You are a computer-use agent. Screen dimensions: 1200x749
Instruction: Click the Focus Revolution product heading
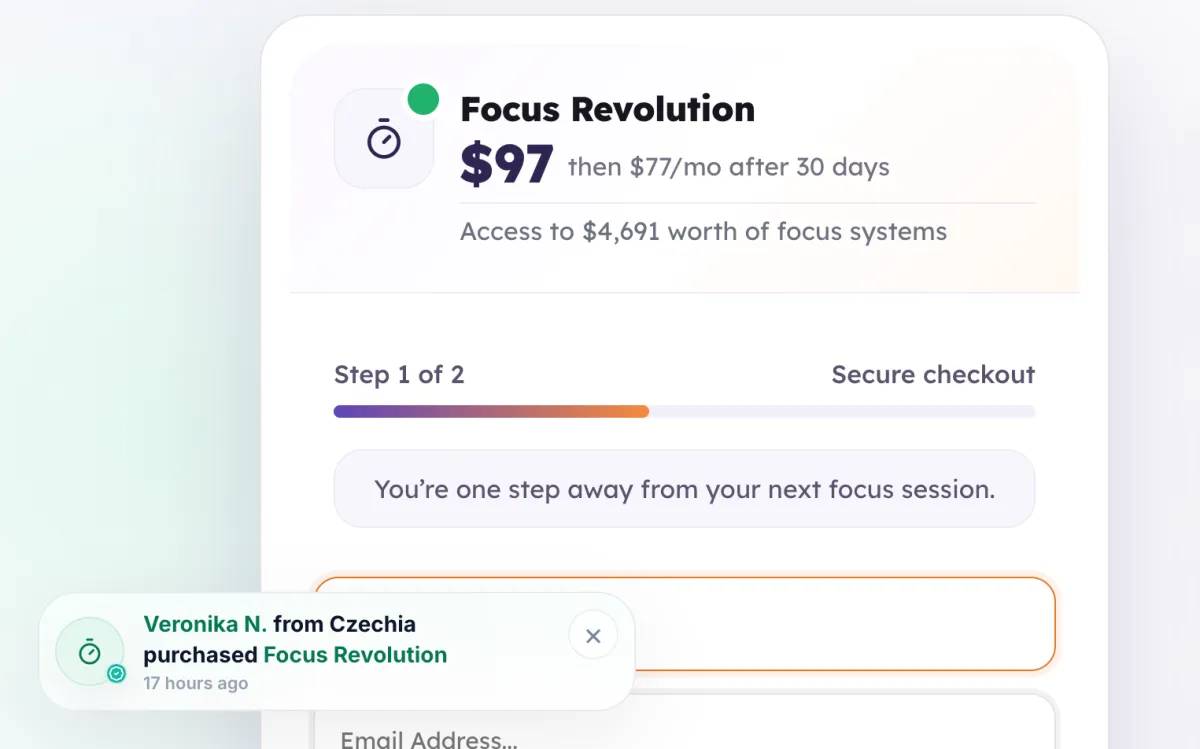coord(608,109)
